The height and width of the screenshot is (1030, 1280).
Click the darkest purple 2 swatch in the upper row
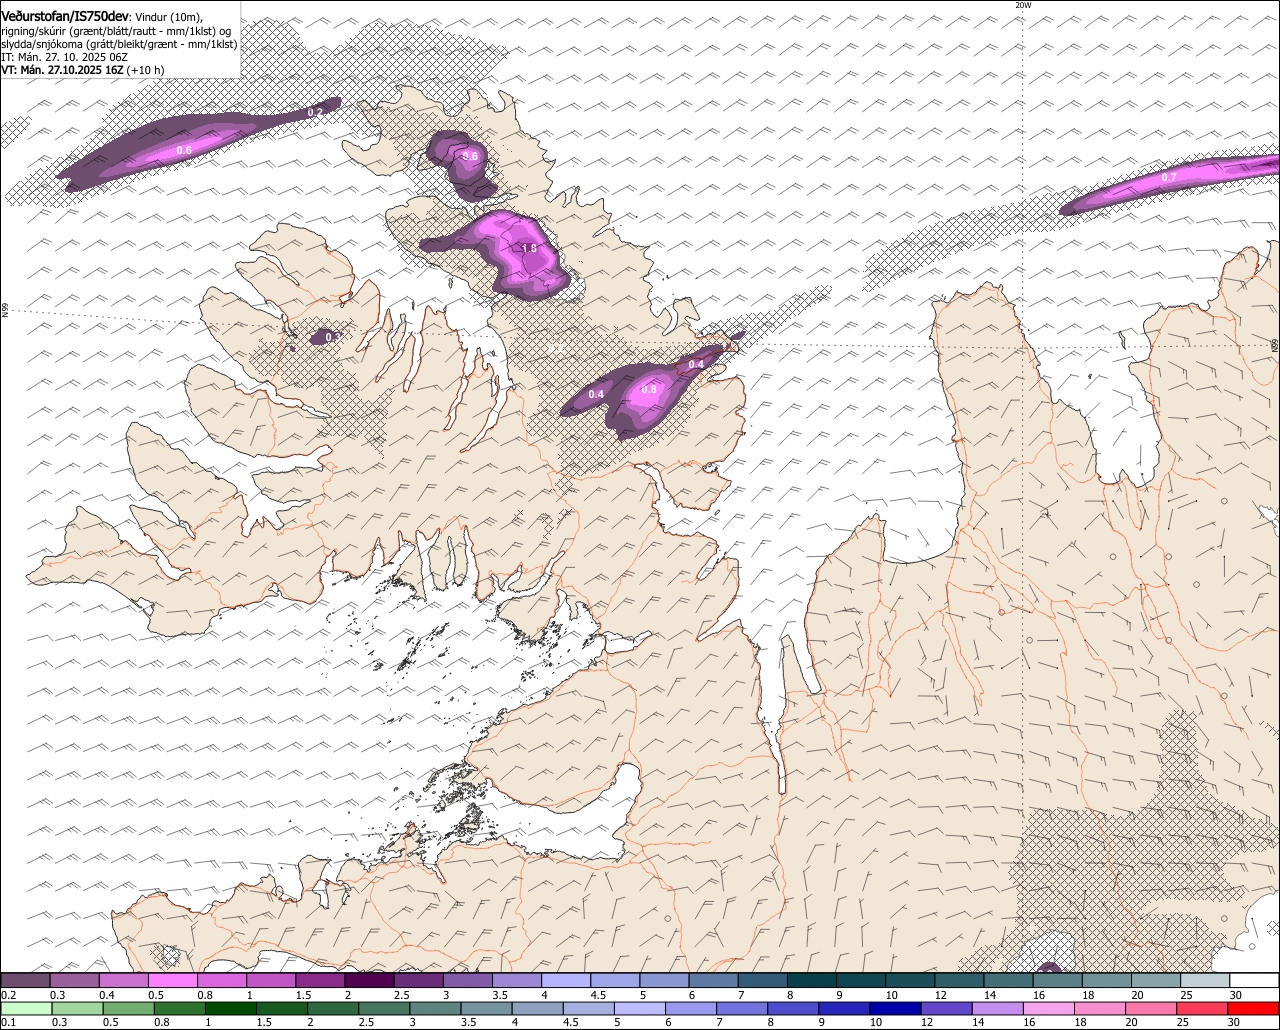tap(369, 981)
